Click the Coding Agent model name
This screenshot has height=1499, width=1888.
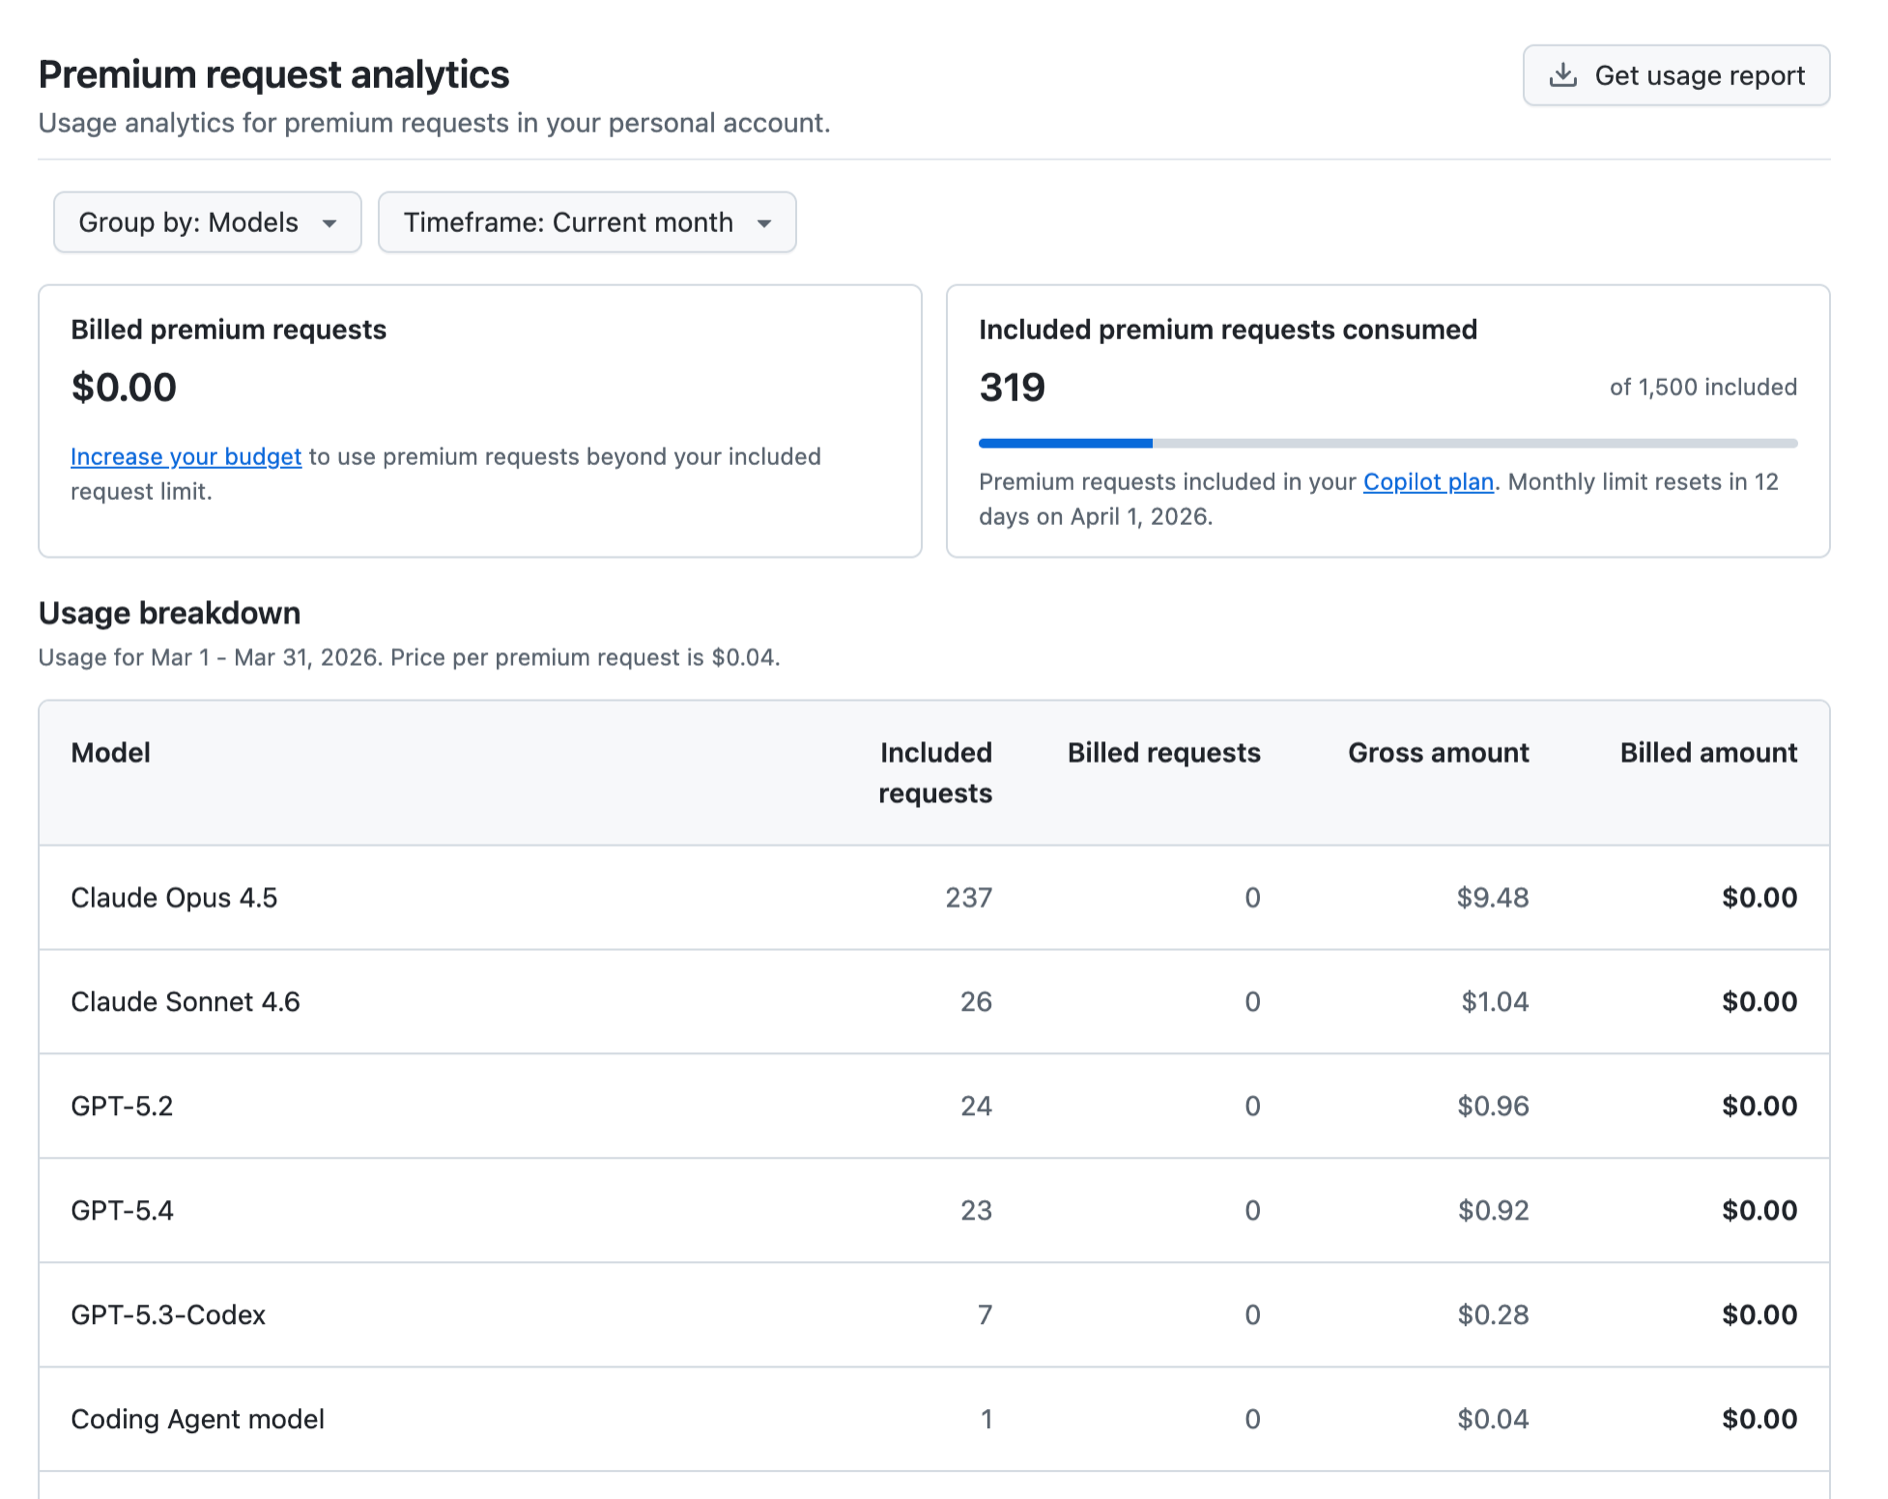pos(197,1419)
